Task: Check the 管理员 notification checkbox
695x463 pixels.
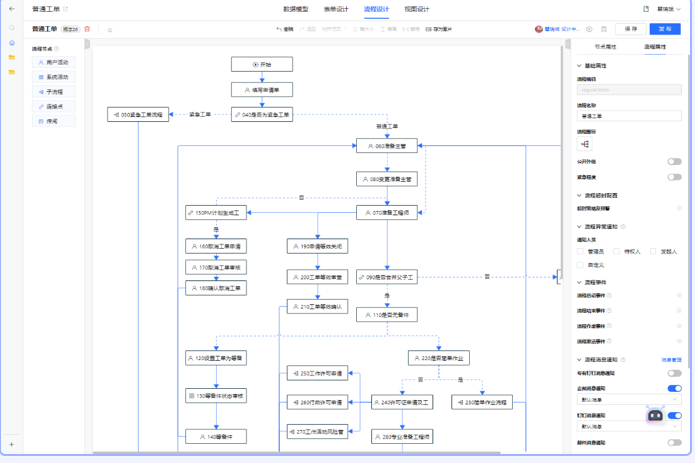Action: [580, 252]
